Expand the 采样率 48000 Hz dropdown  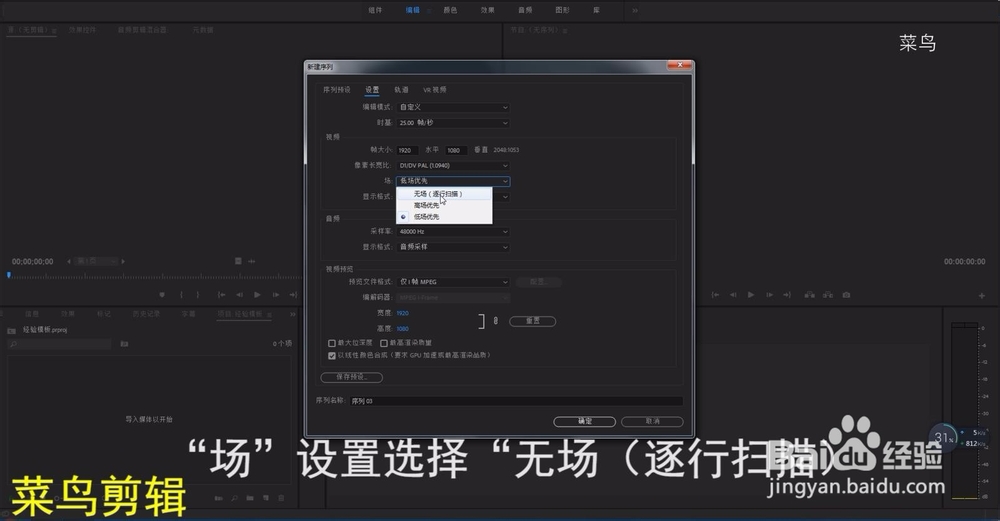453,231
